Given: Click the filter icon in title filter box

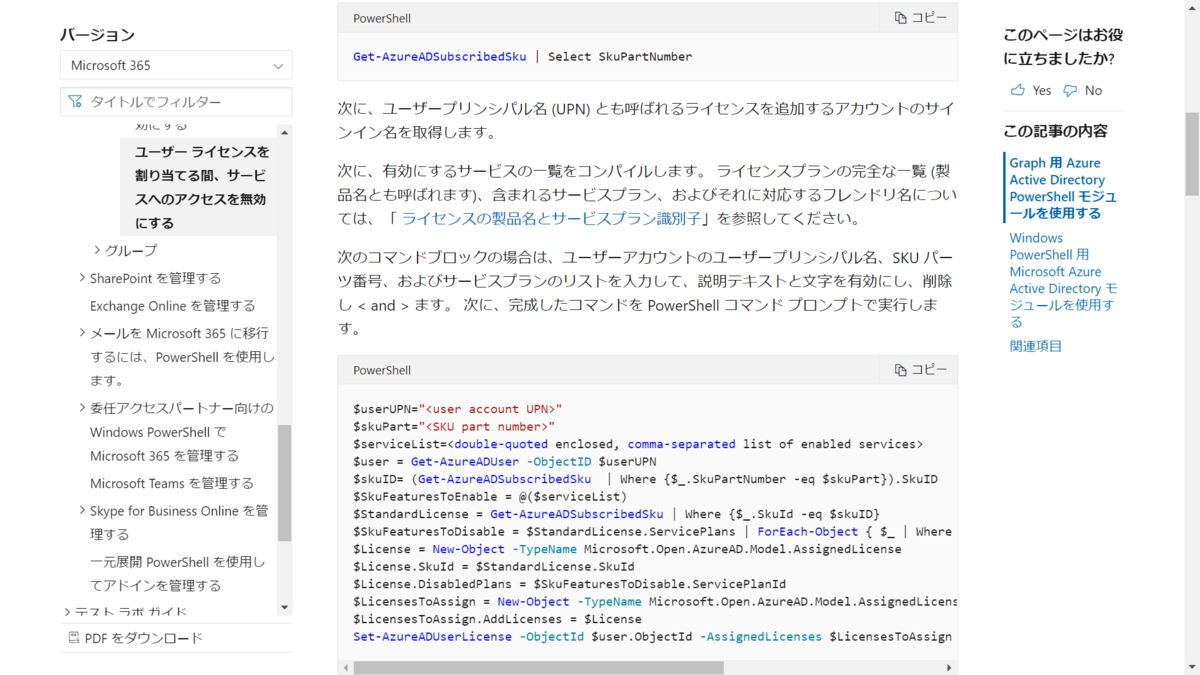Looking at the screenshot, I should tap(75, 102).
